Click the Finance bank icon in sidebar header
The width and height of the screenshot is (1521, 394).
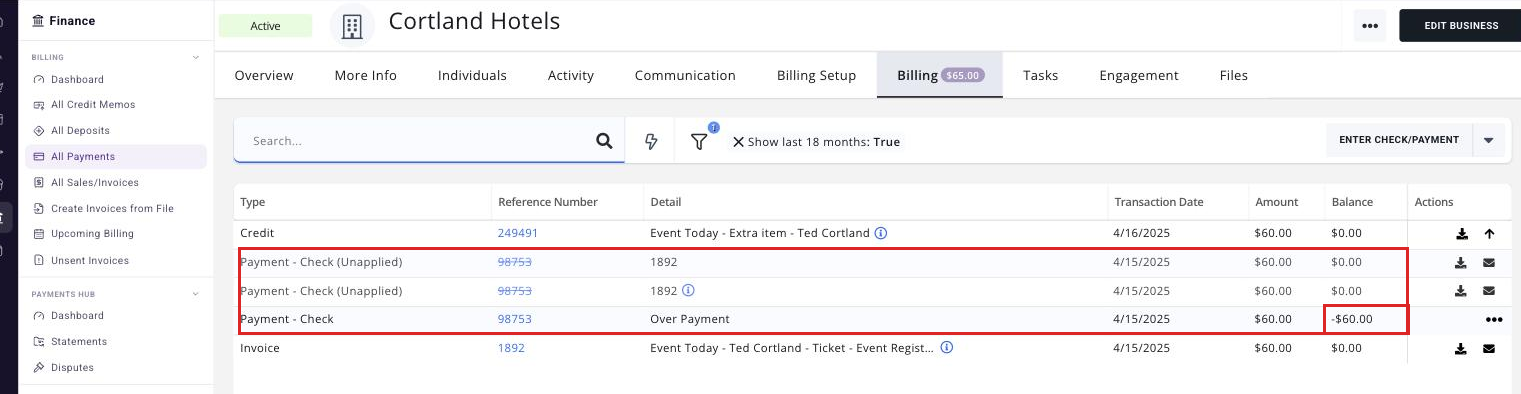coord(38,20)
